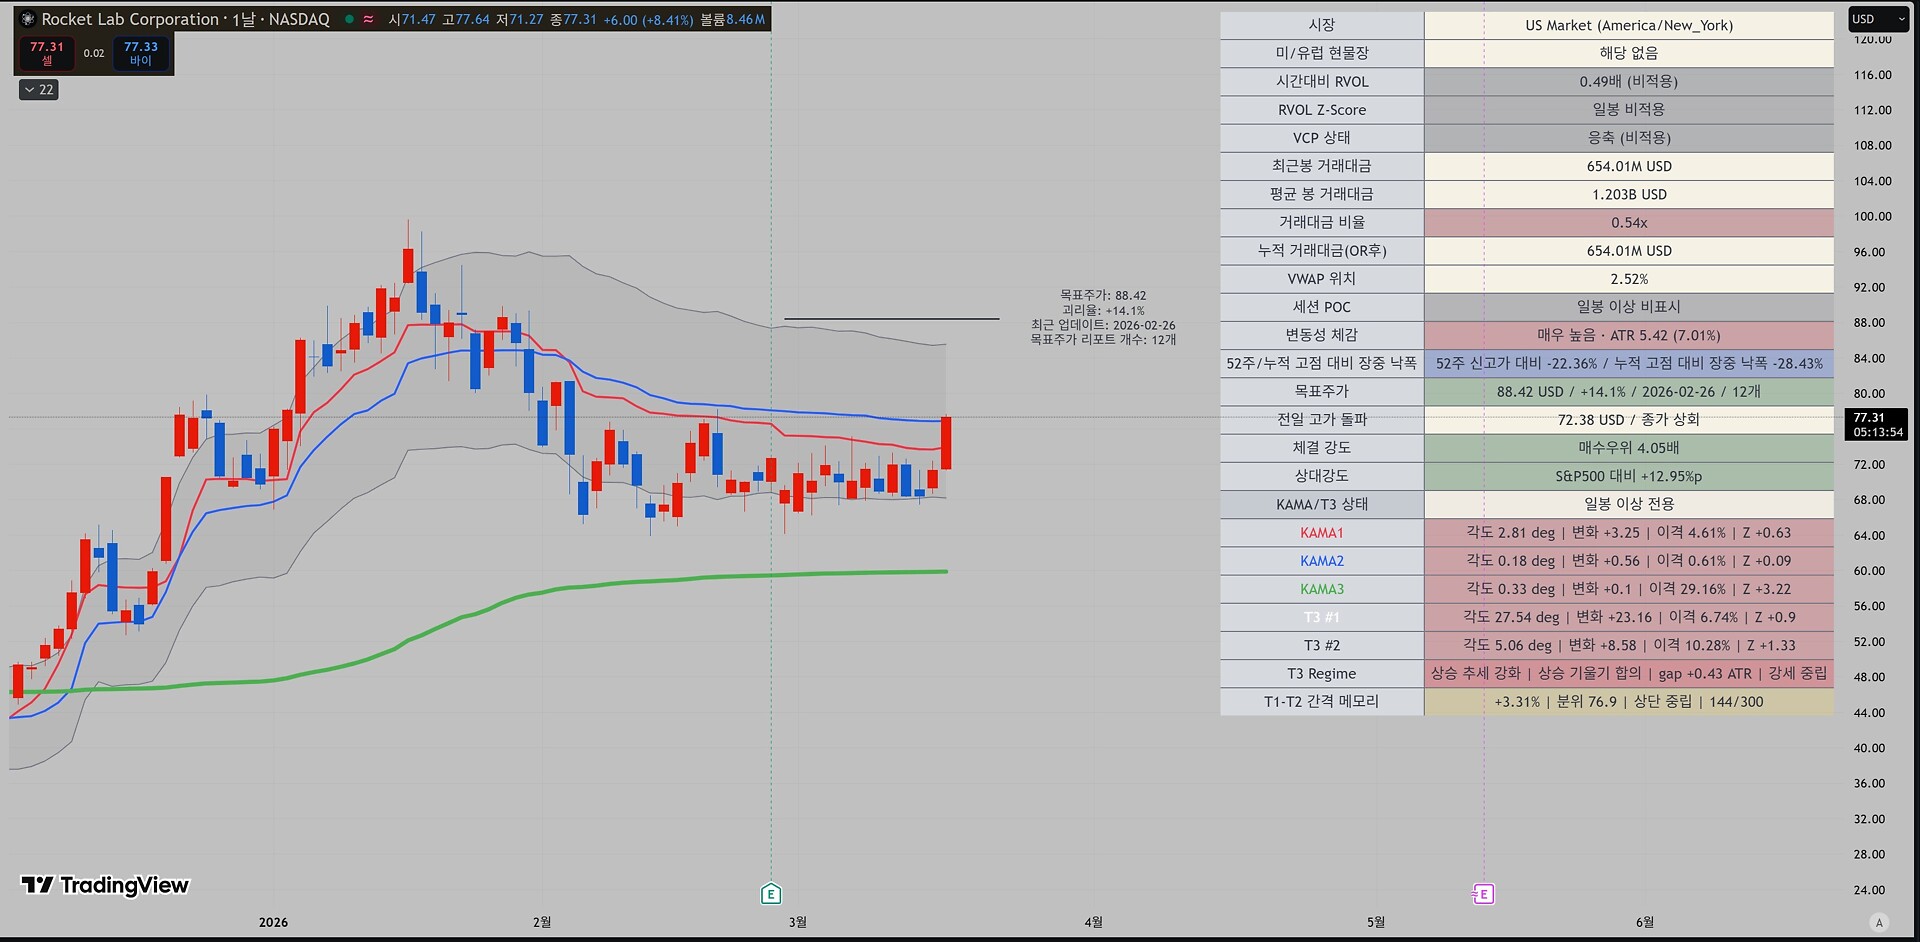Click the 52주 신고가 대비 -22.36% cell

(1629, 363)
